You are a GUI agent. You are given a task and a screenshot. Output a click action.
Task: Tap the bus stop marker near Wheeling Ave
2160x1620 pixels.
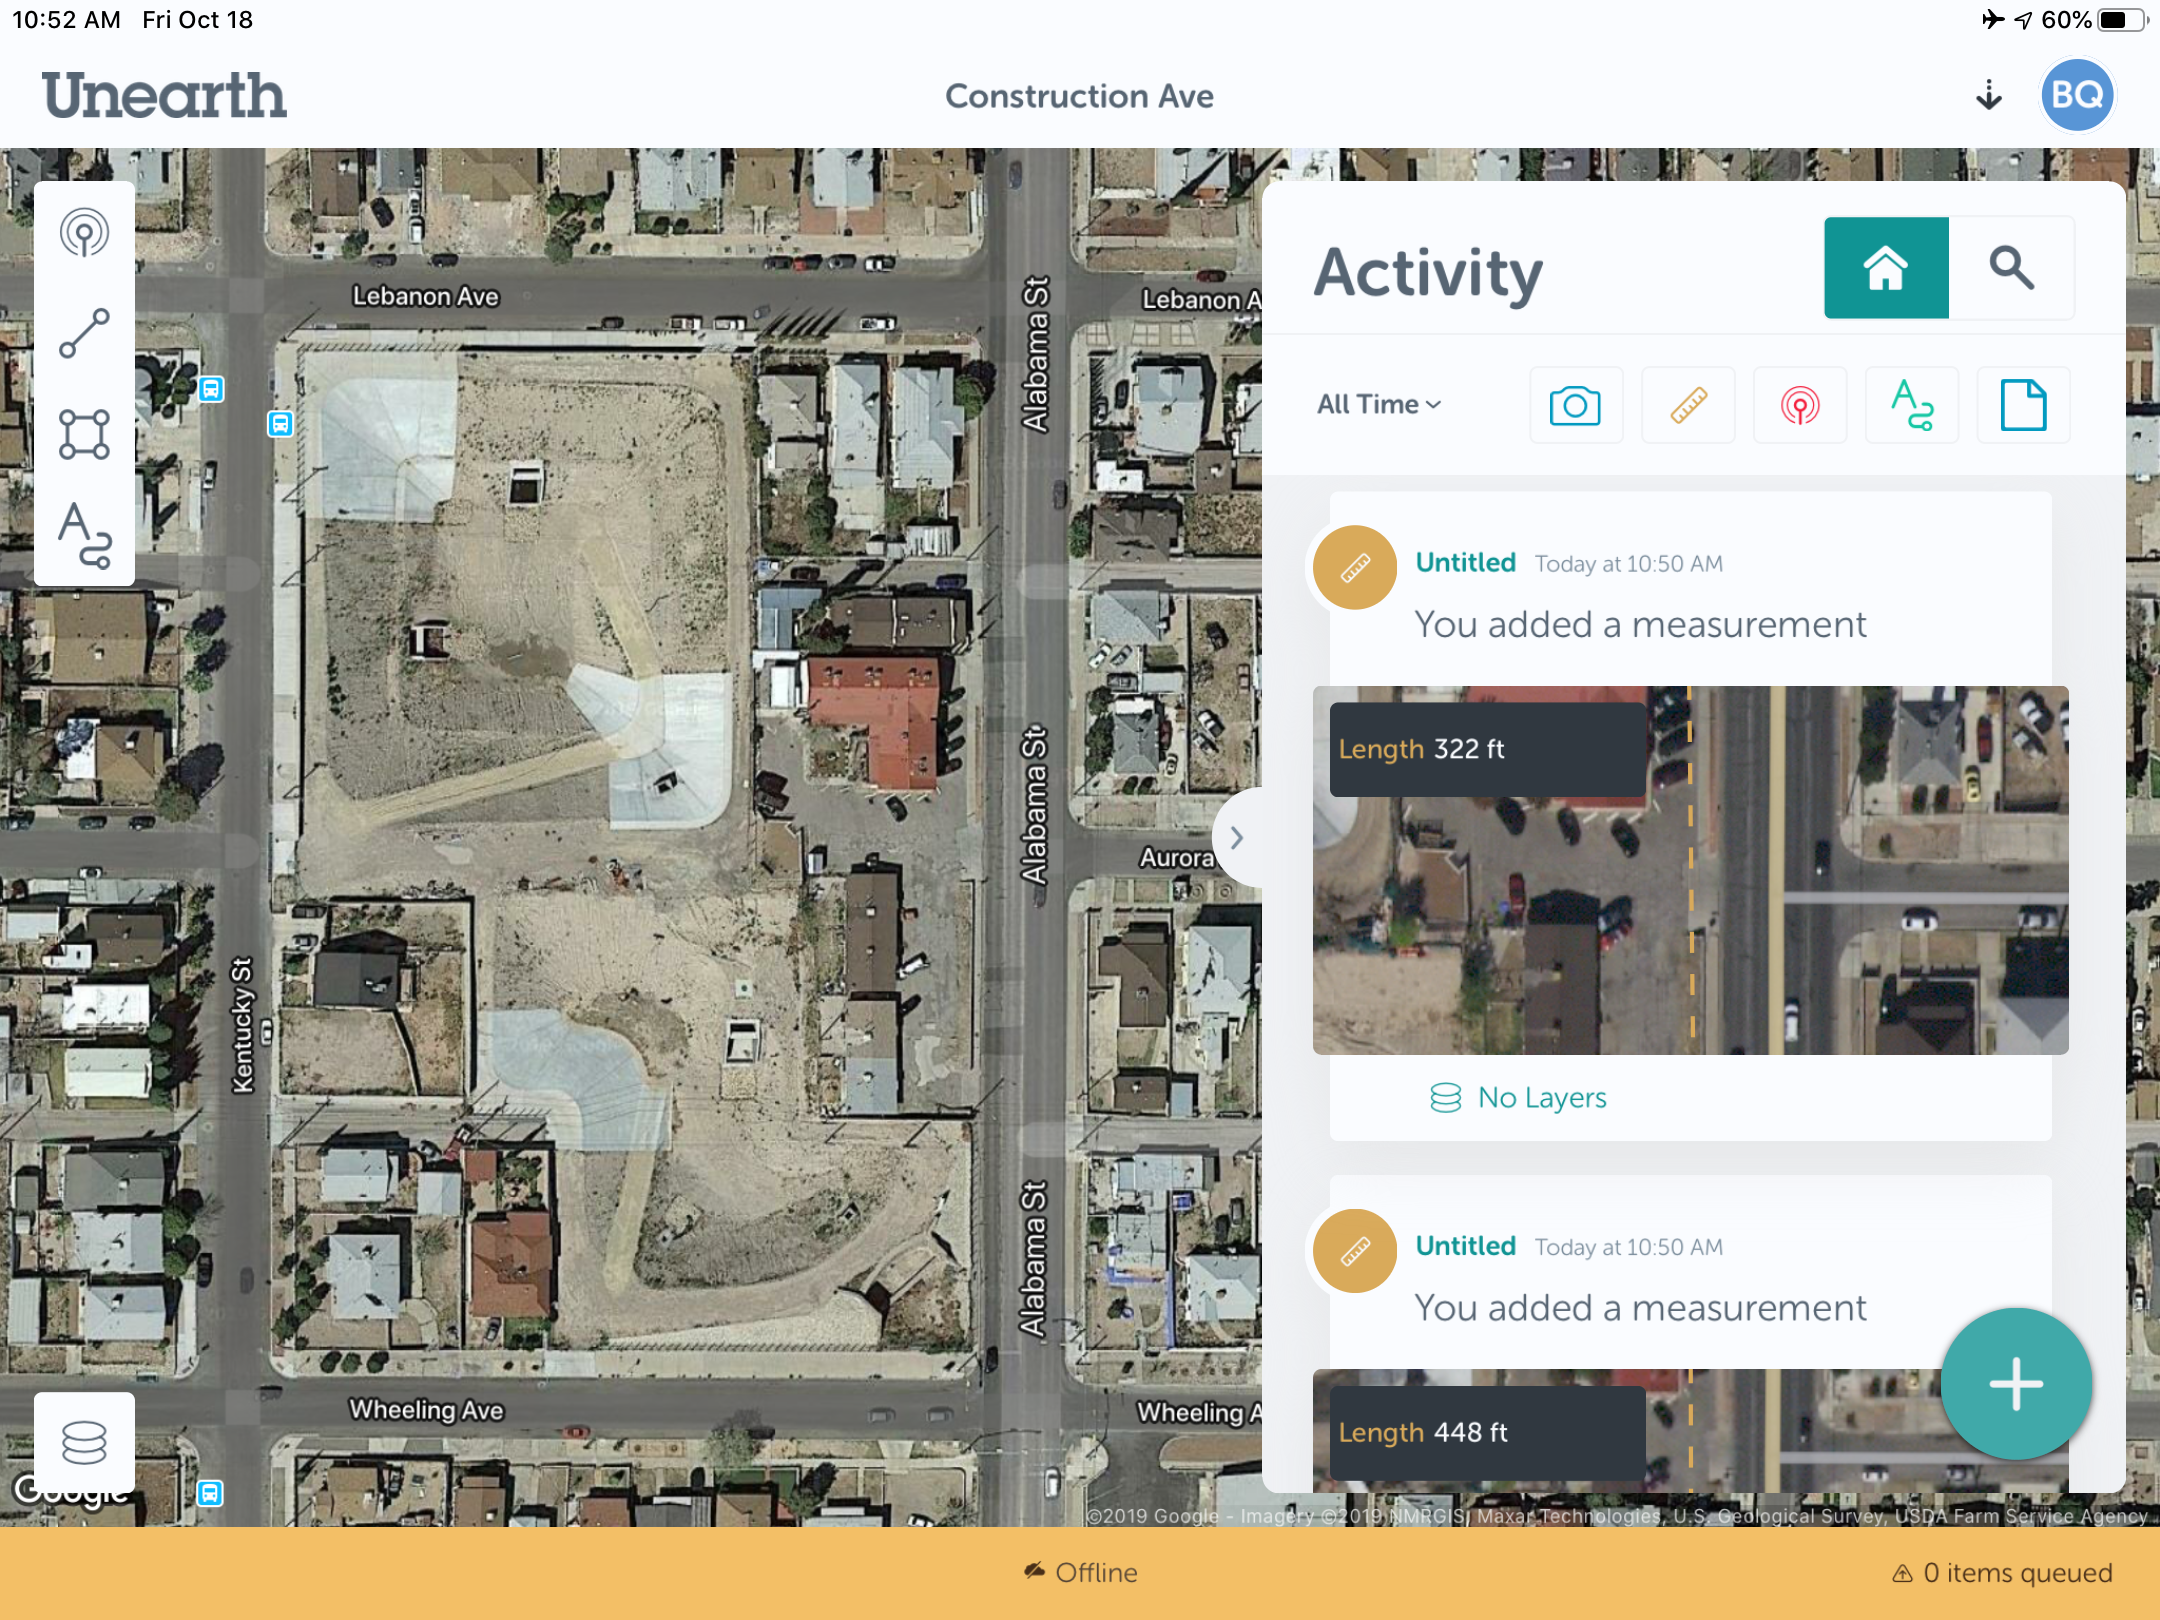pyautogui.click(x=209, y=1493)
